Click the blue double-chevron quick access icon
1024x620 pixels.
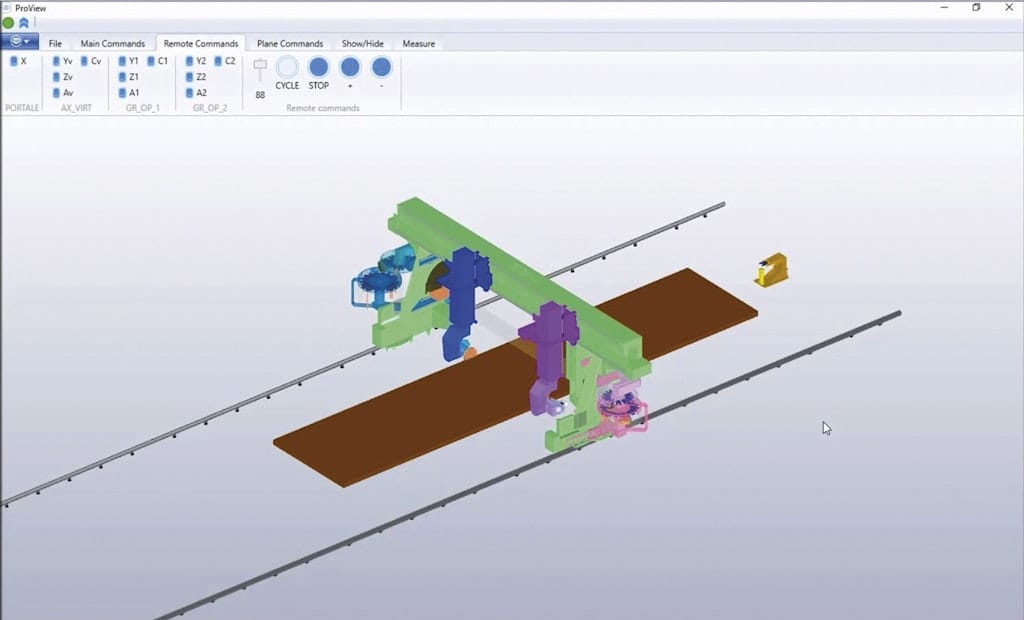pos(23,23)
